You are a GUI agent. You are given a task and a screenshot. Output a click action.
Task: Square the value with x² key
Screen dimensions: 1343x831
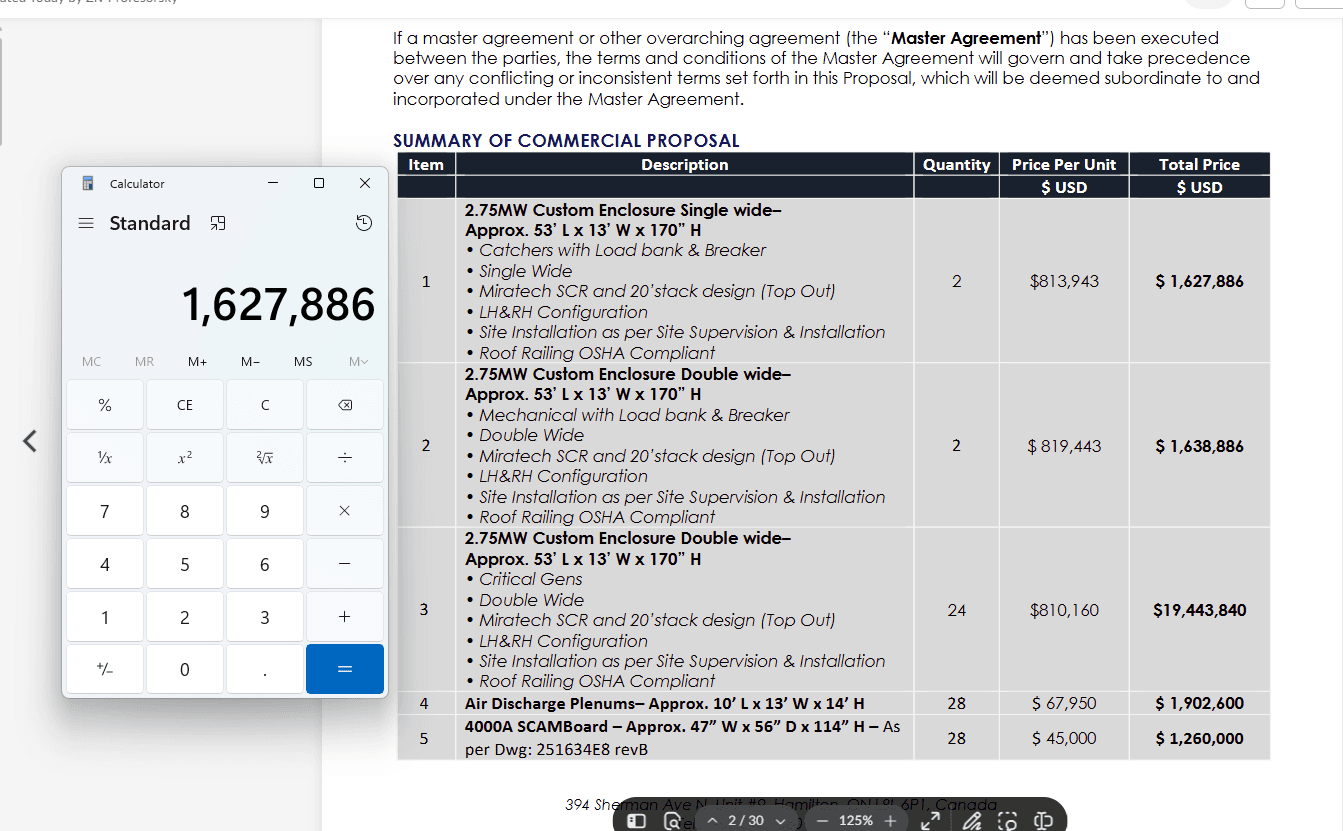click(185, 458)
